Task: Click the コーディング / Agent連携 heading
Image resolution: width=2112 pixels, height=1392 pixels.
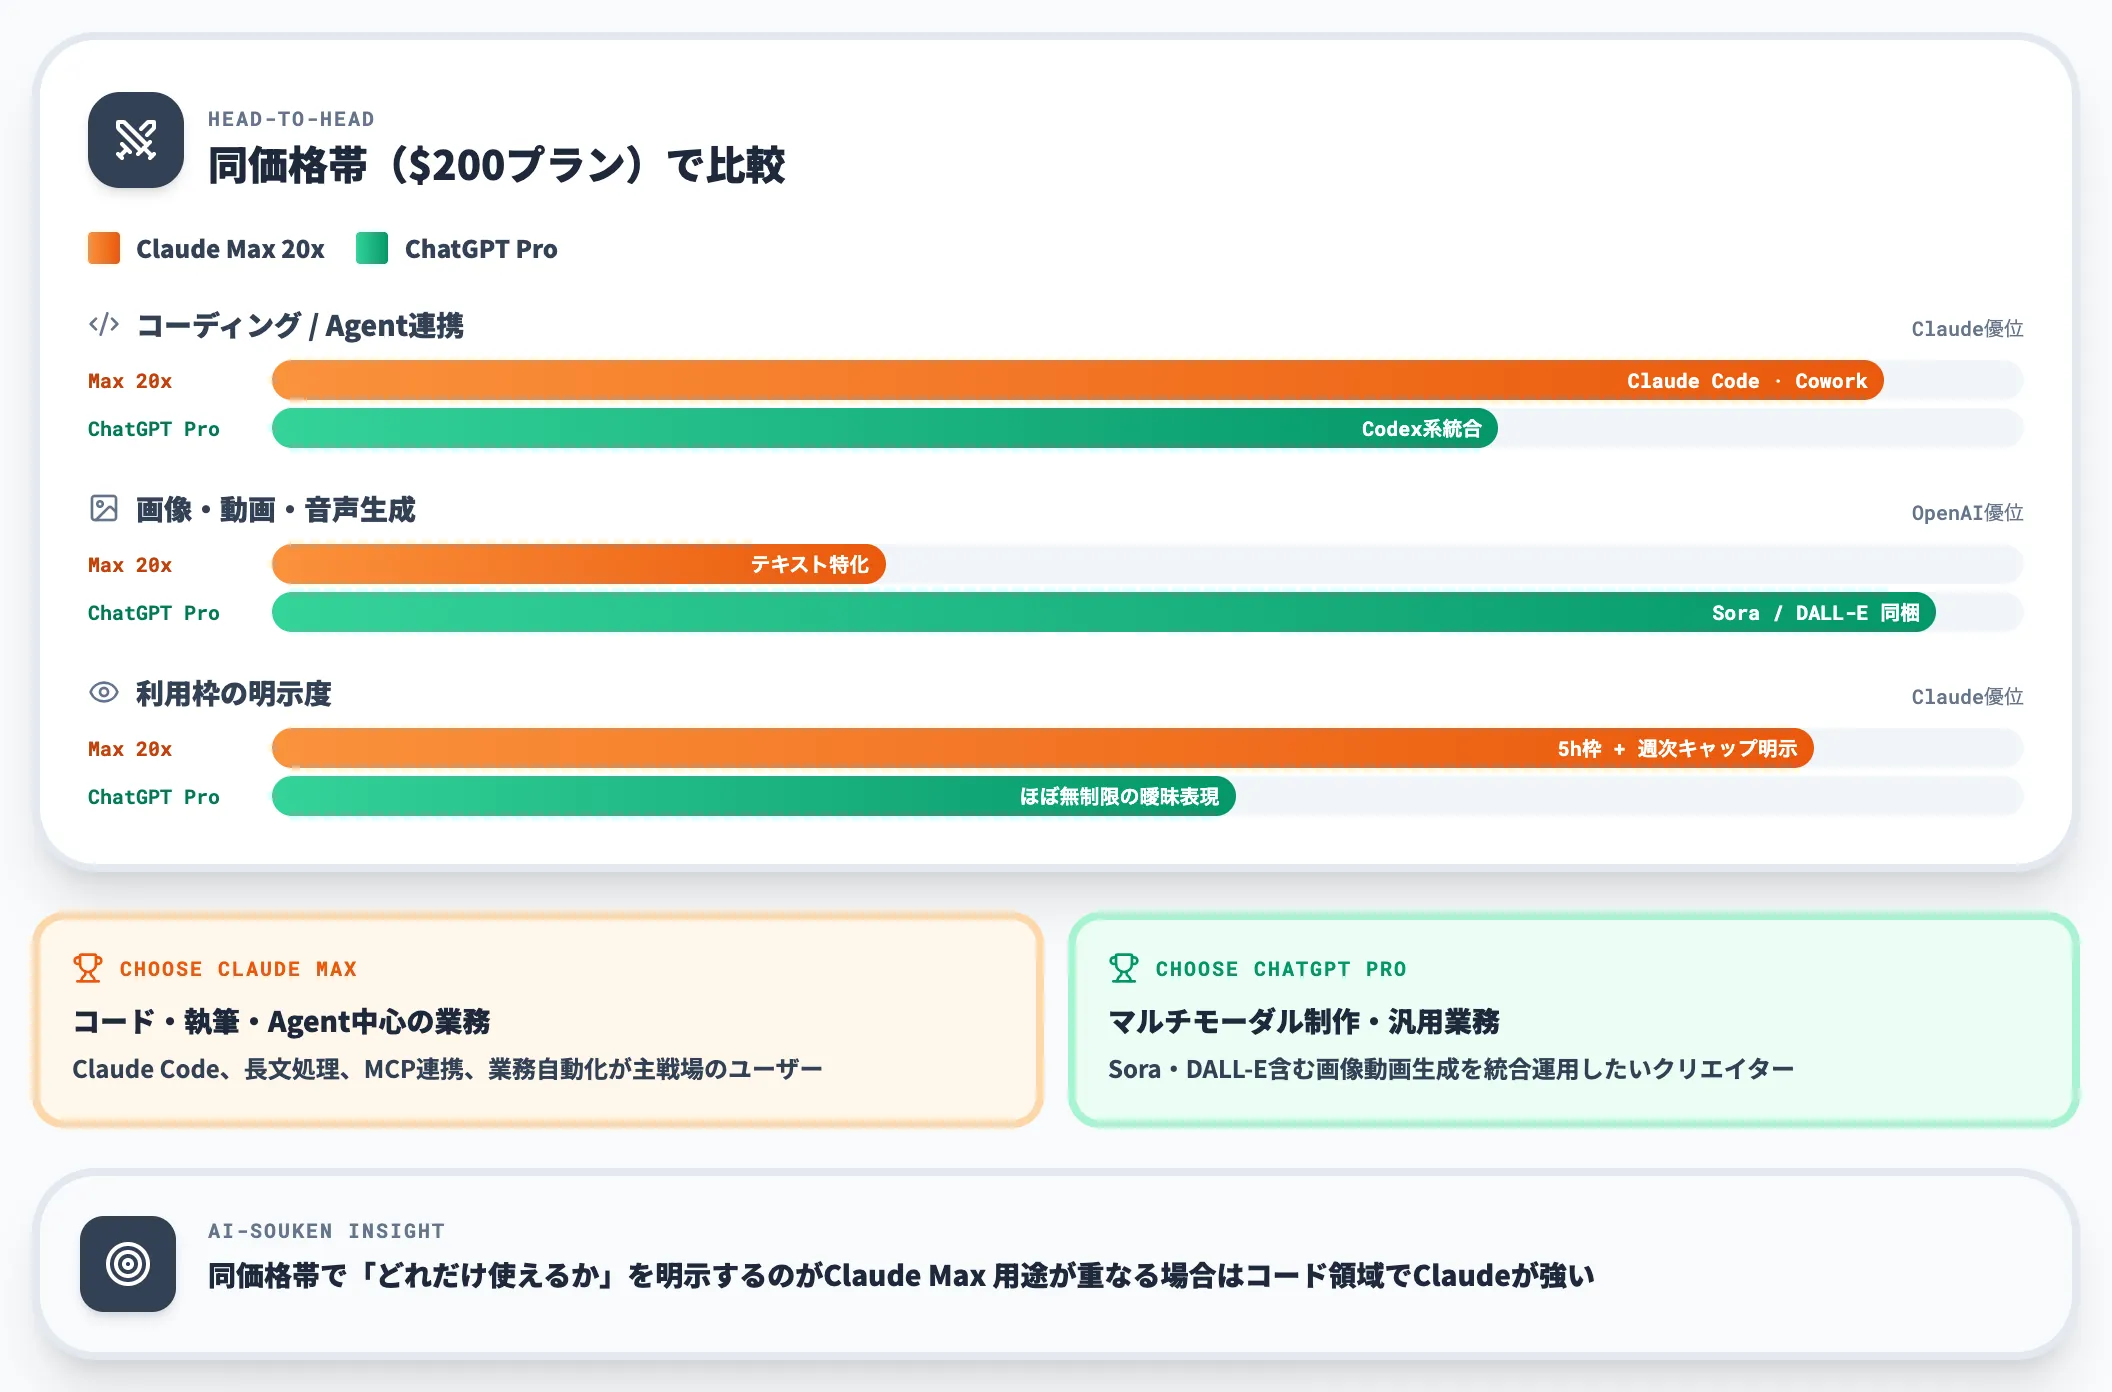Action: point(300,325)
